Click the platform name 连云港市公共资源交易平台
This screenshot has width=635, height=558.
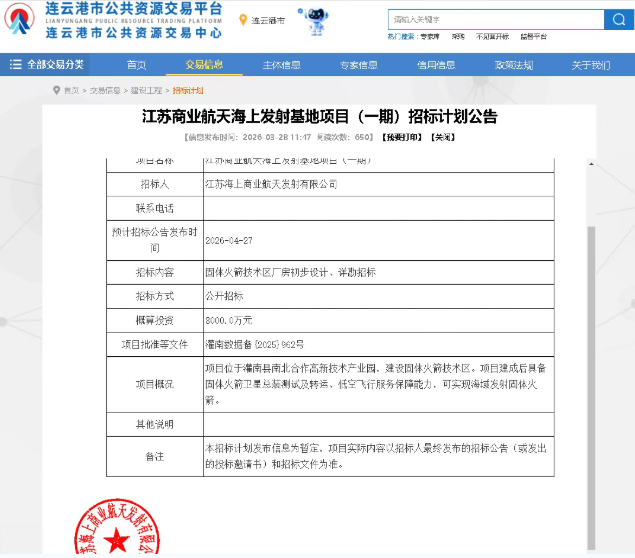pos(134,8)
